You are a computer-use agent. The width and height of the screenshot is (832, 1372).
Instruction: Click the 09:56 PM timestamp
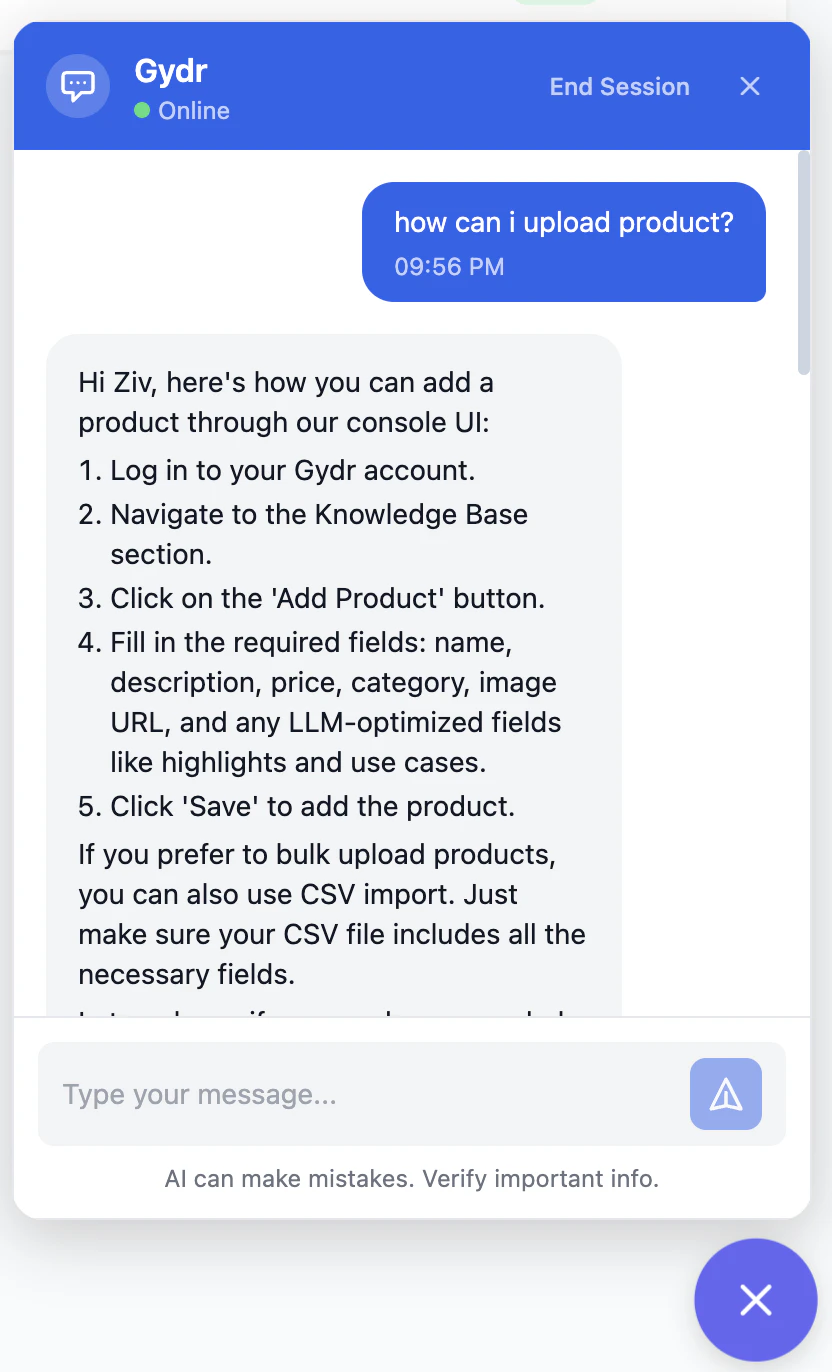(449, 267)
